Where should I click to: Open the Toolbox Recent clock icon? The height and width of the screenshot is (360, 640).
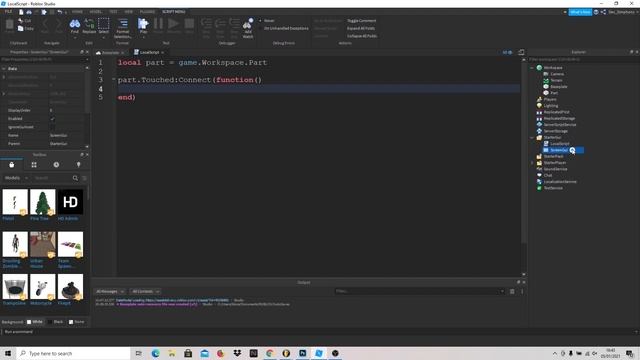56,164
